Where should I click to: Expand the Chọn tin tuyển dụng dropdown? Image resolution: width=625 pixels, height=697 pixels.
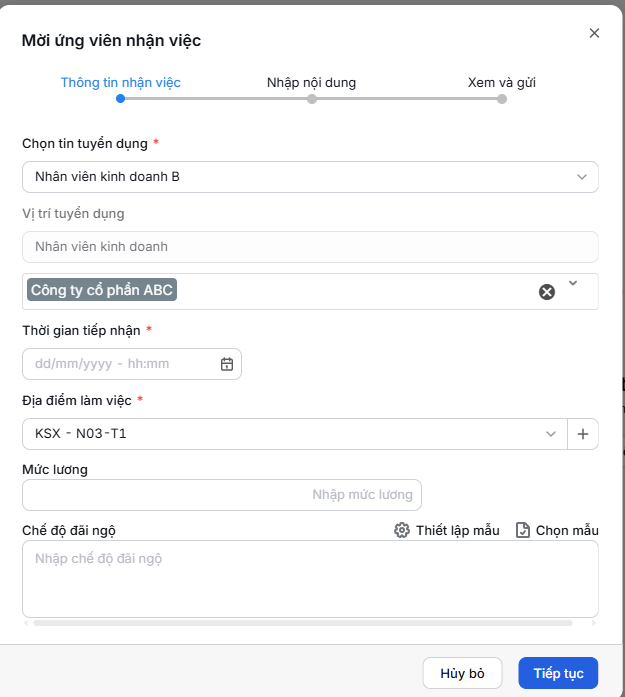coord(581,177)
